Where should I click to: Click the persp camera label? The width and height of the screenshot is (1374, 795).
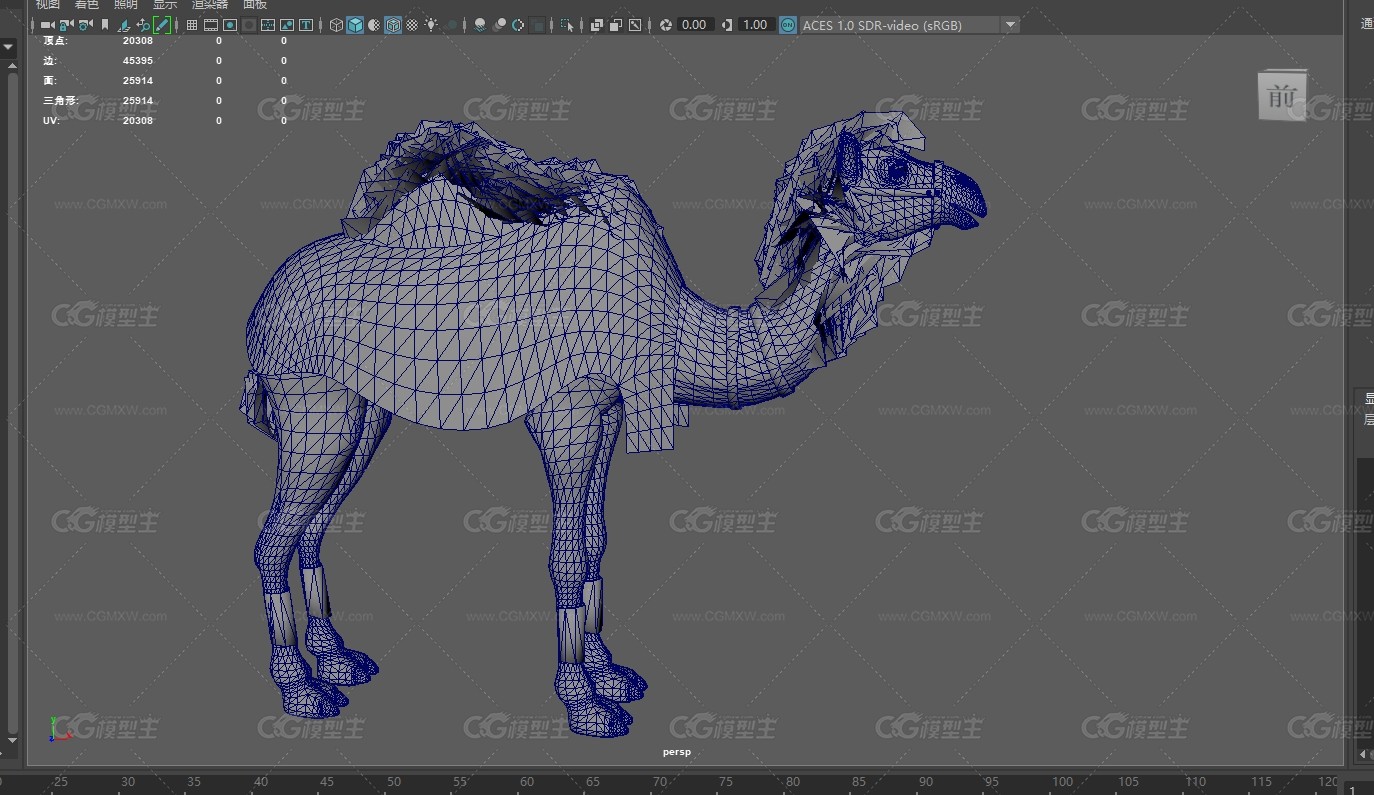[677, 752]
